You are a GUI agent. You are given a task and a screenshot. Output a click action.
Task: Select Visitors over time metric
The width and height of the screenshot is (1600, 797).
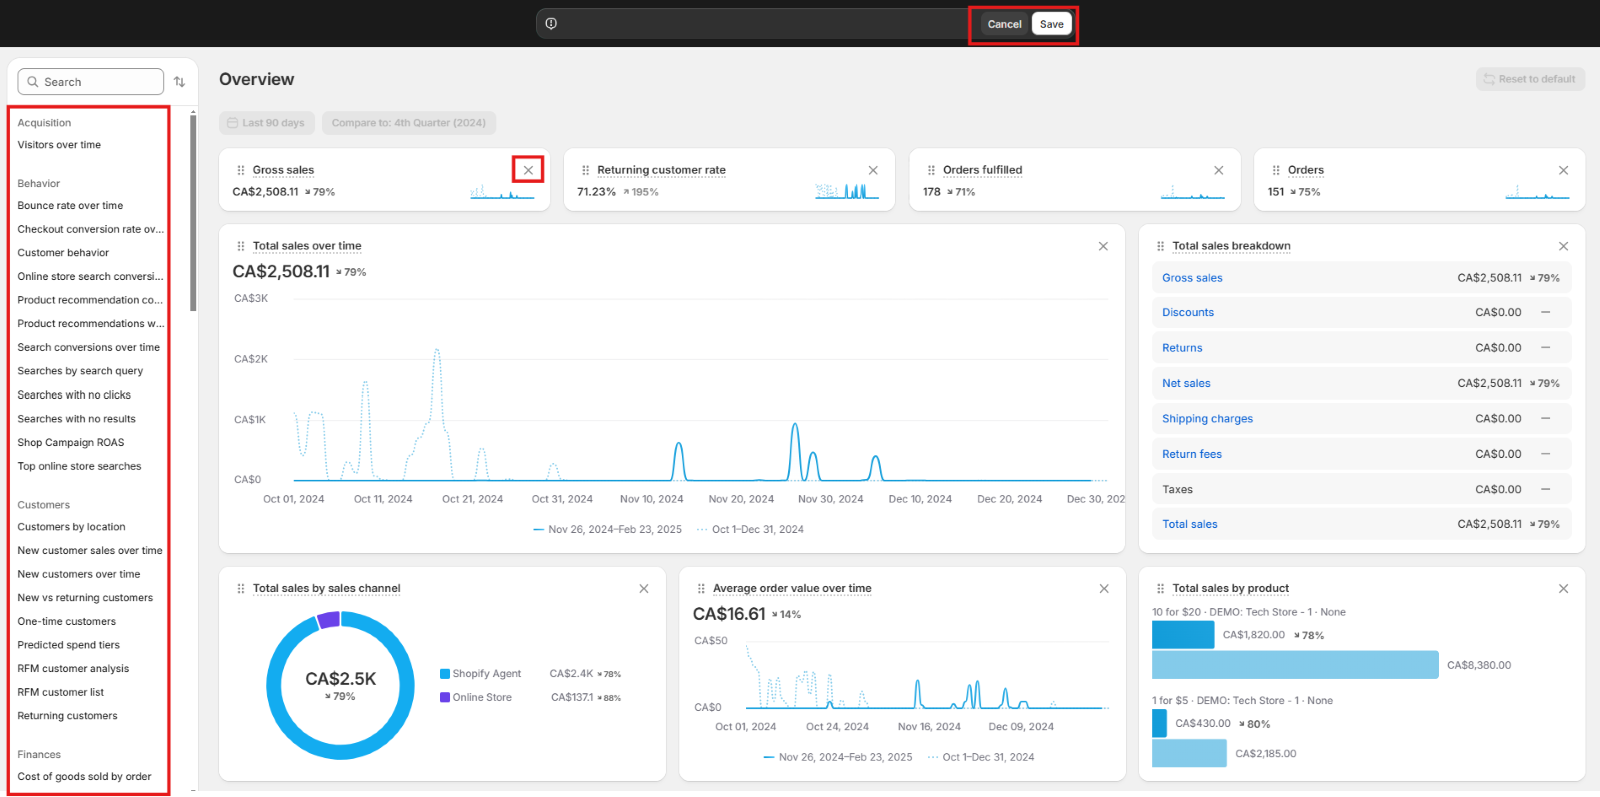pos(59,145)
